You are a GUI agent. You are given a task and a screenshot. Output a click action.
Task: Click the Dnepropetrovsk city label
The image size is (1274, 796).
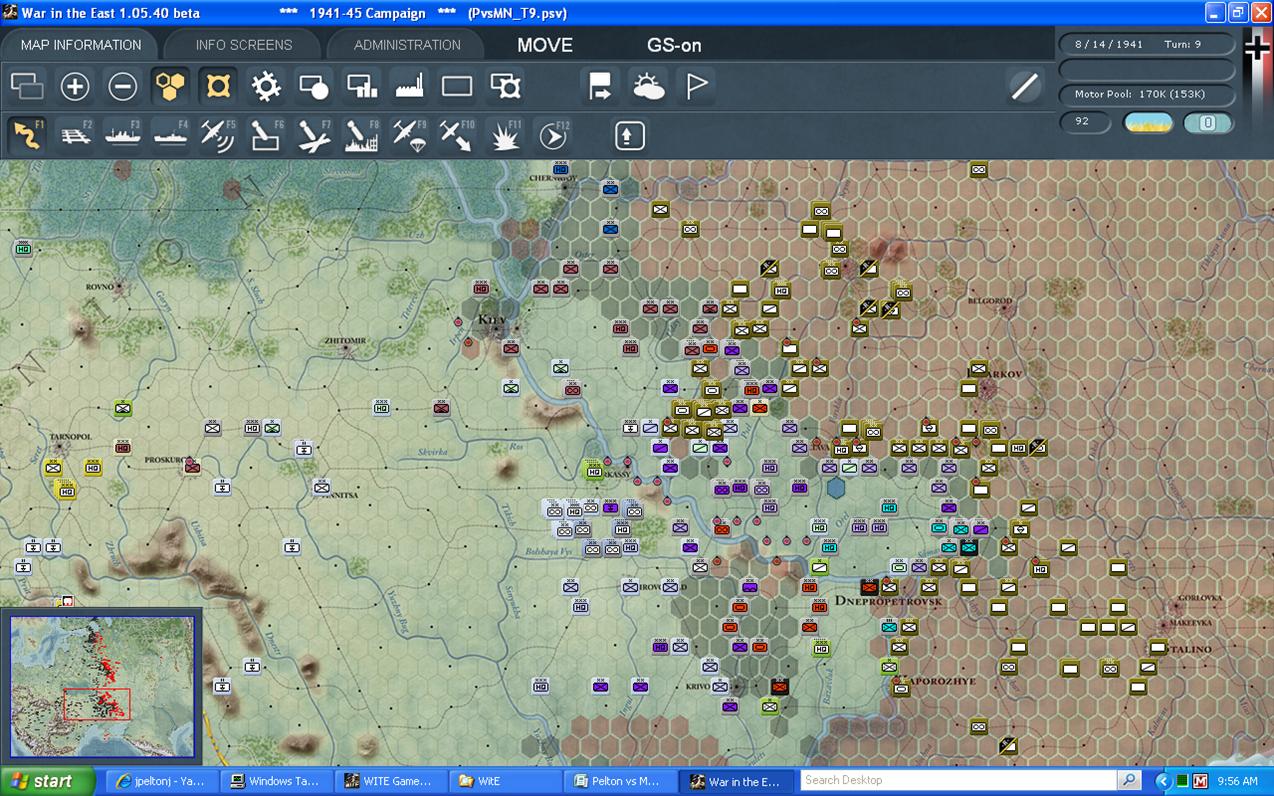point(888,601)
